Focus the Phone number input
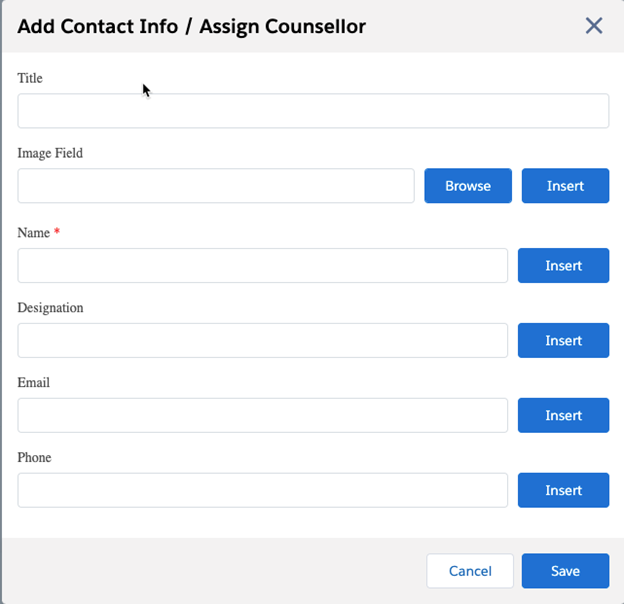 (263, 491)
